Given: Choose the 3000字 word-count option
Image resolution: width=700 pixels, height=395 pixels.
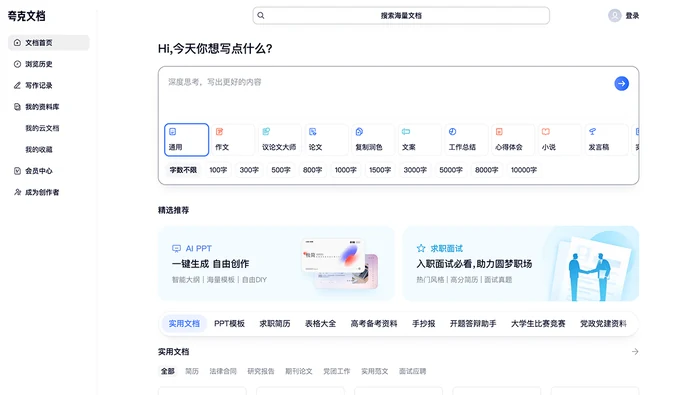Looking at the screenshot, I should coord(415,170).
